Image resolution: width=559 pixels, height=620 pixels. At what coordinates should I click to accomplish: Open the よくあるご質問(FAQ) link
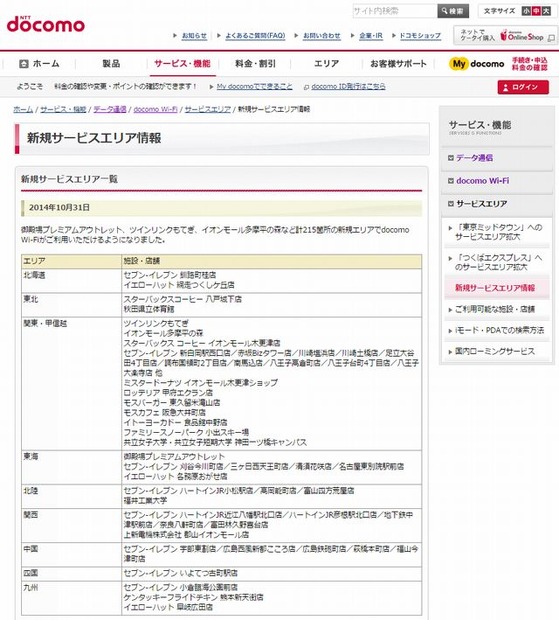[255, 36]
